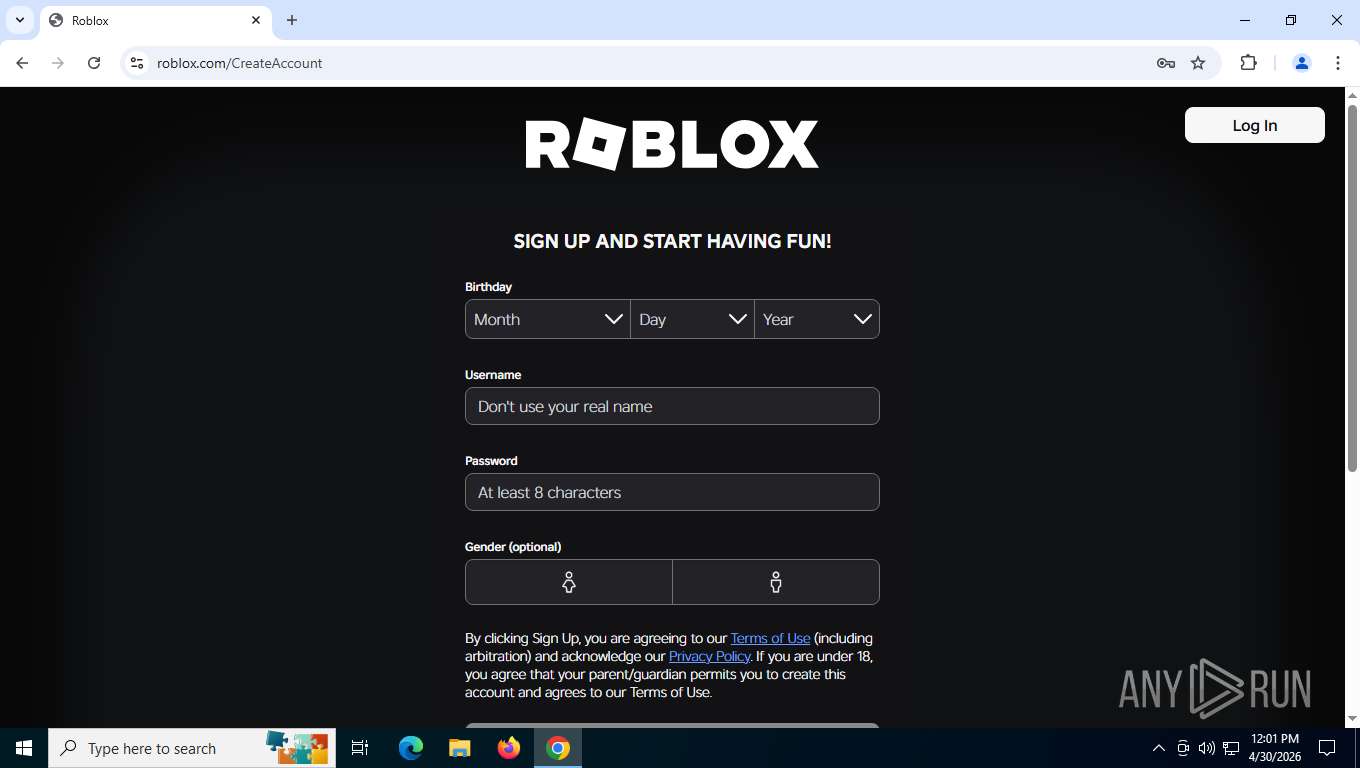This screenshot has height=768, width=1360.
Task: Open the notification center icon
Action: 1327,748
